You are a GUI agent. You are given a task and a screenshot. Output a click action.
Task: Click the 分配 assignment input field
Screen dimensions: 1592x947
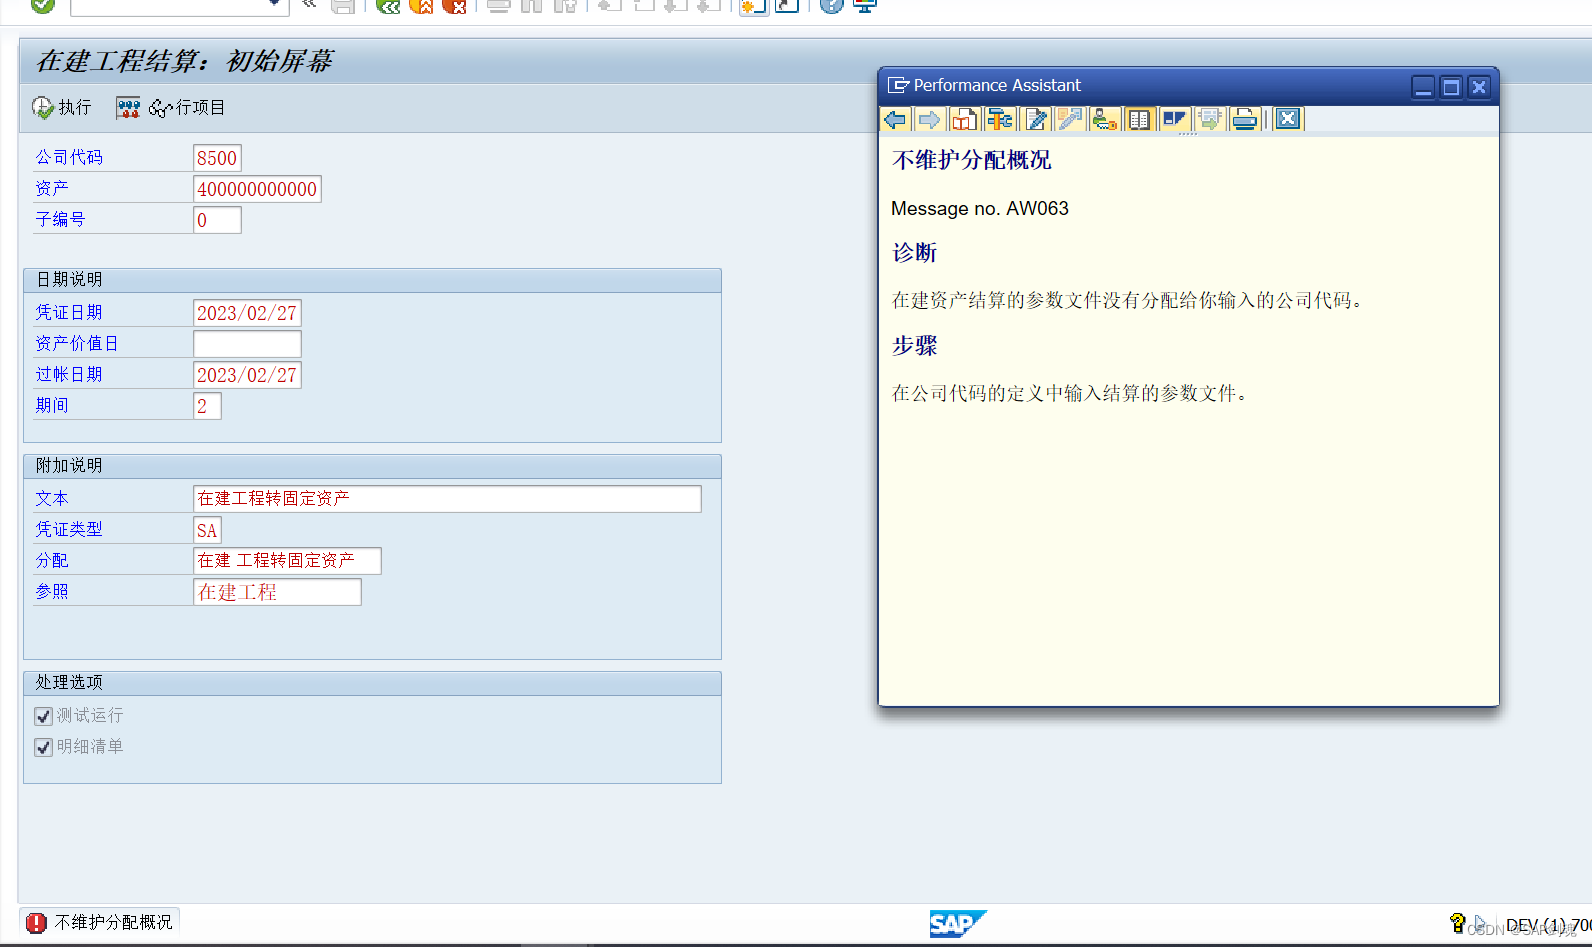(287, 561)
